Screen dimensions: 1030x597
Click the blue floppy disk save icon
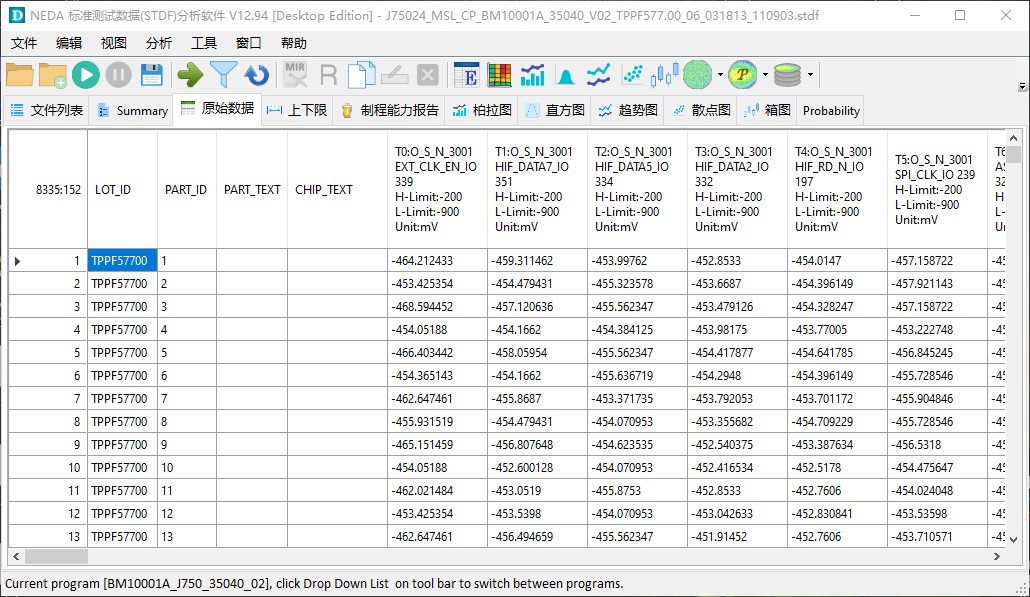(x=151, y=75)
